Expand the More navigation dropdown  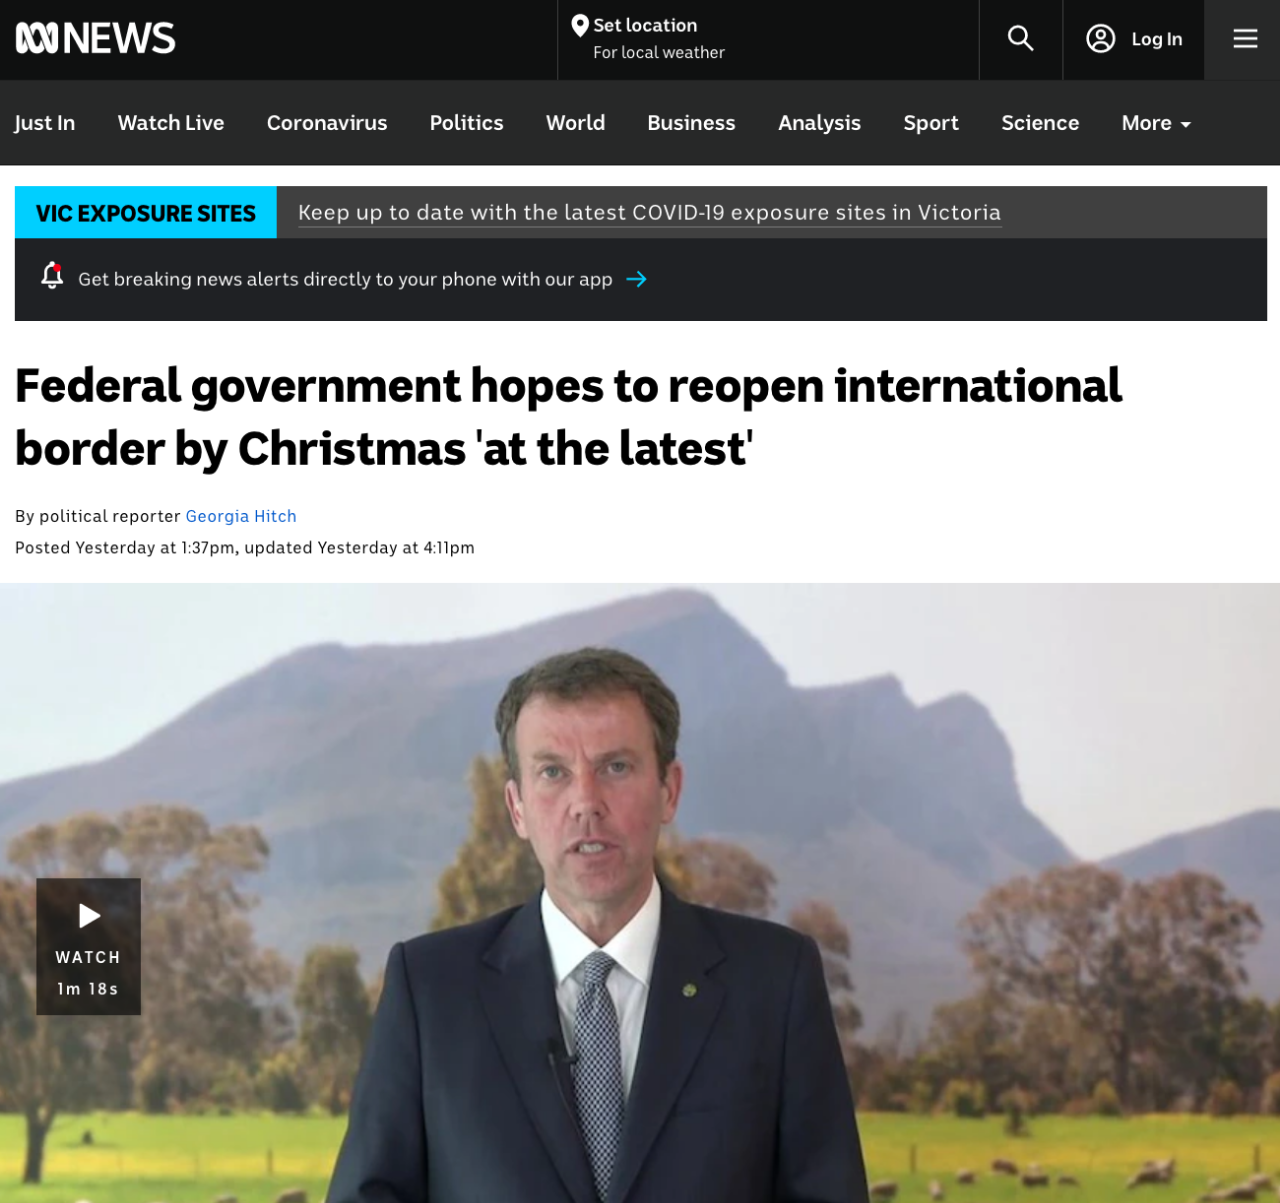(1156, 123)
